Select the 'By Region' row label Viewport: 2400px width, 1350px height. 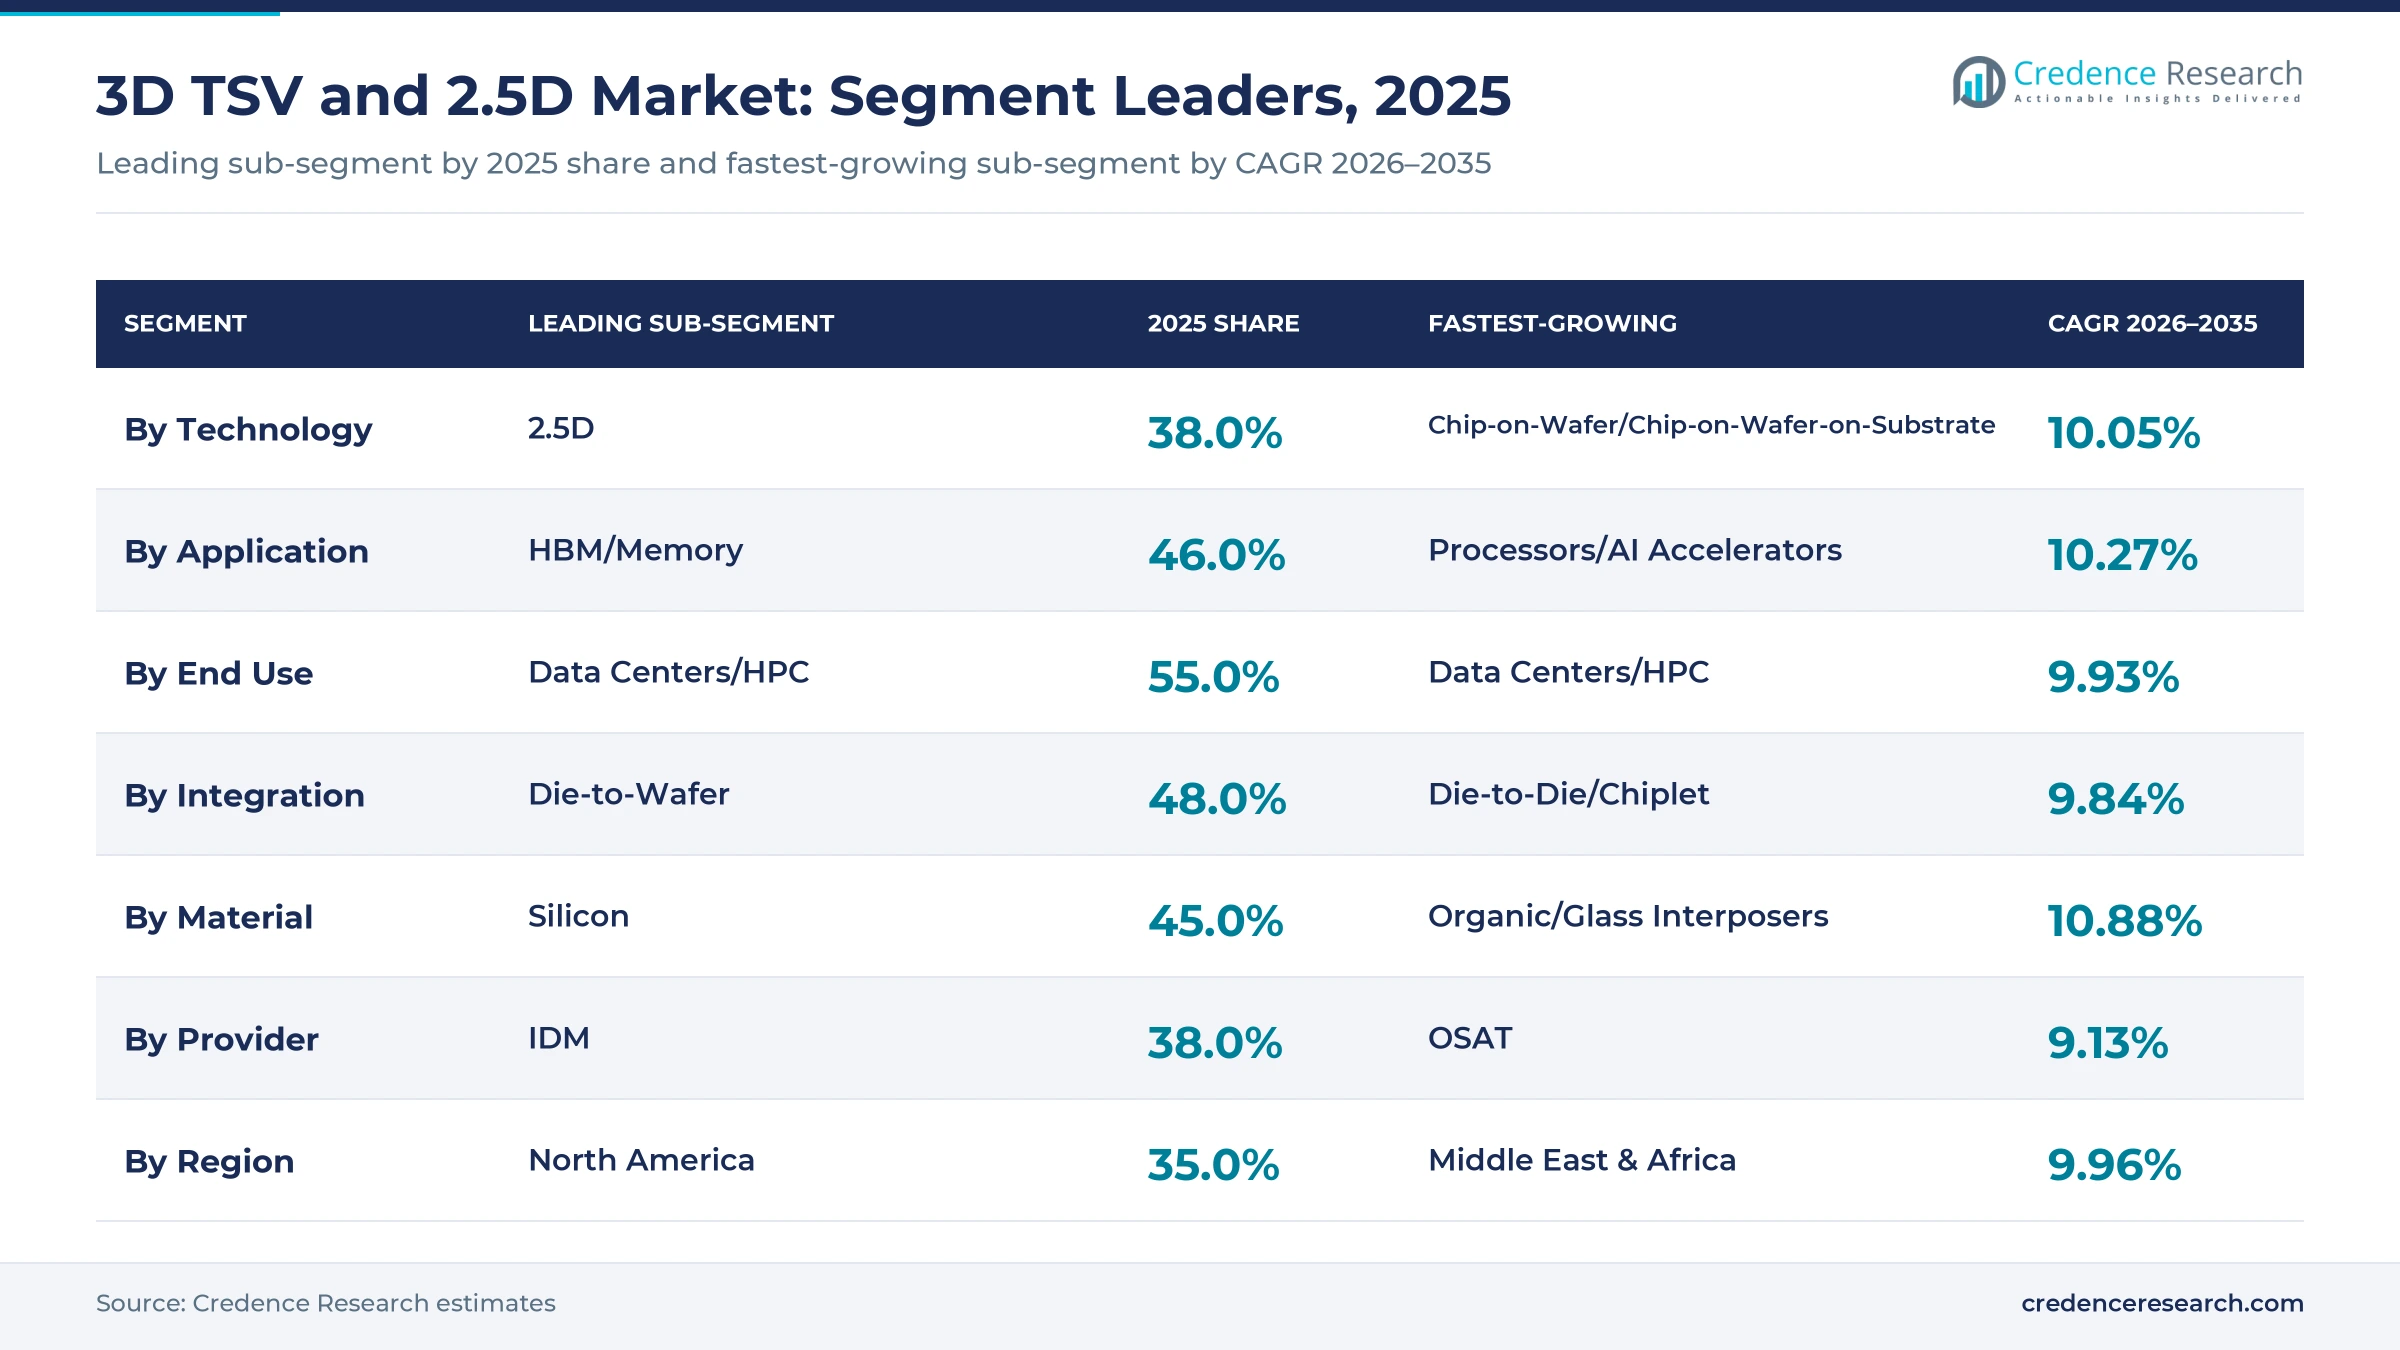pos(209,1162)
